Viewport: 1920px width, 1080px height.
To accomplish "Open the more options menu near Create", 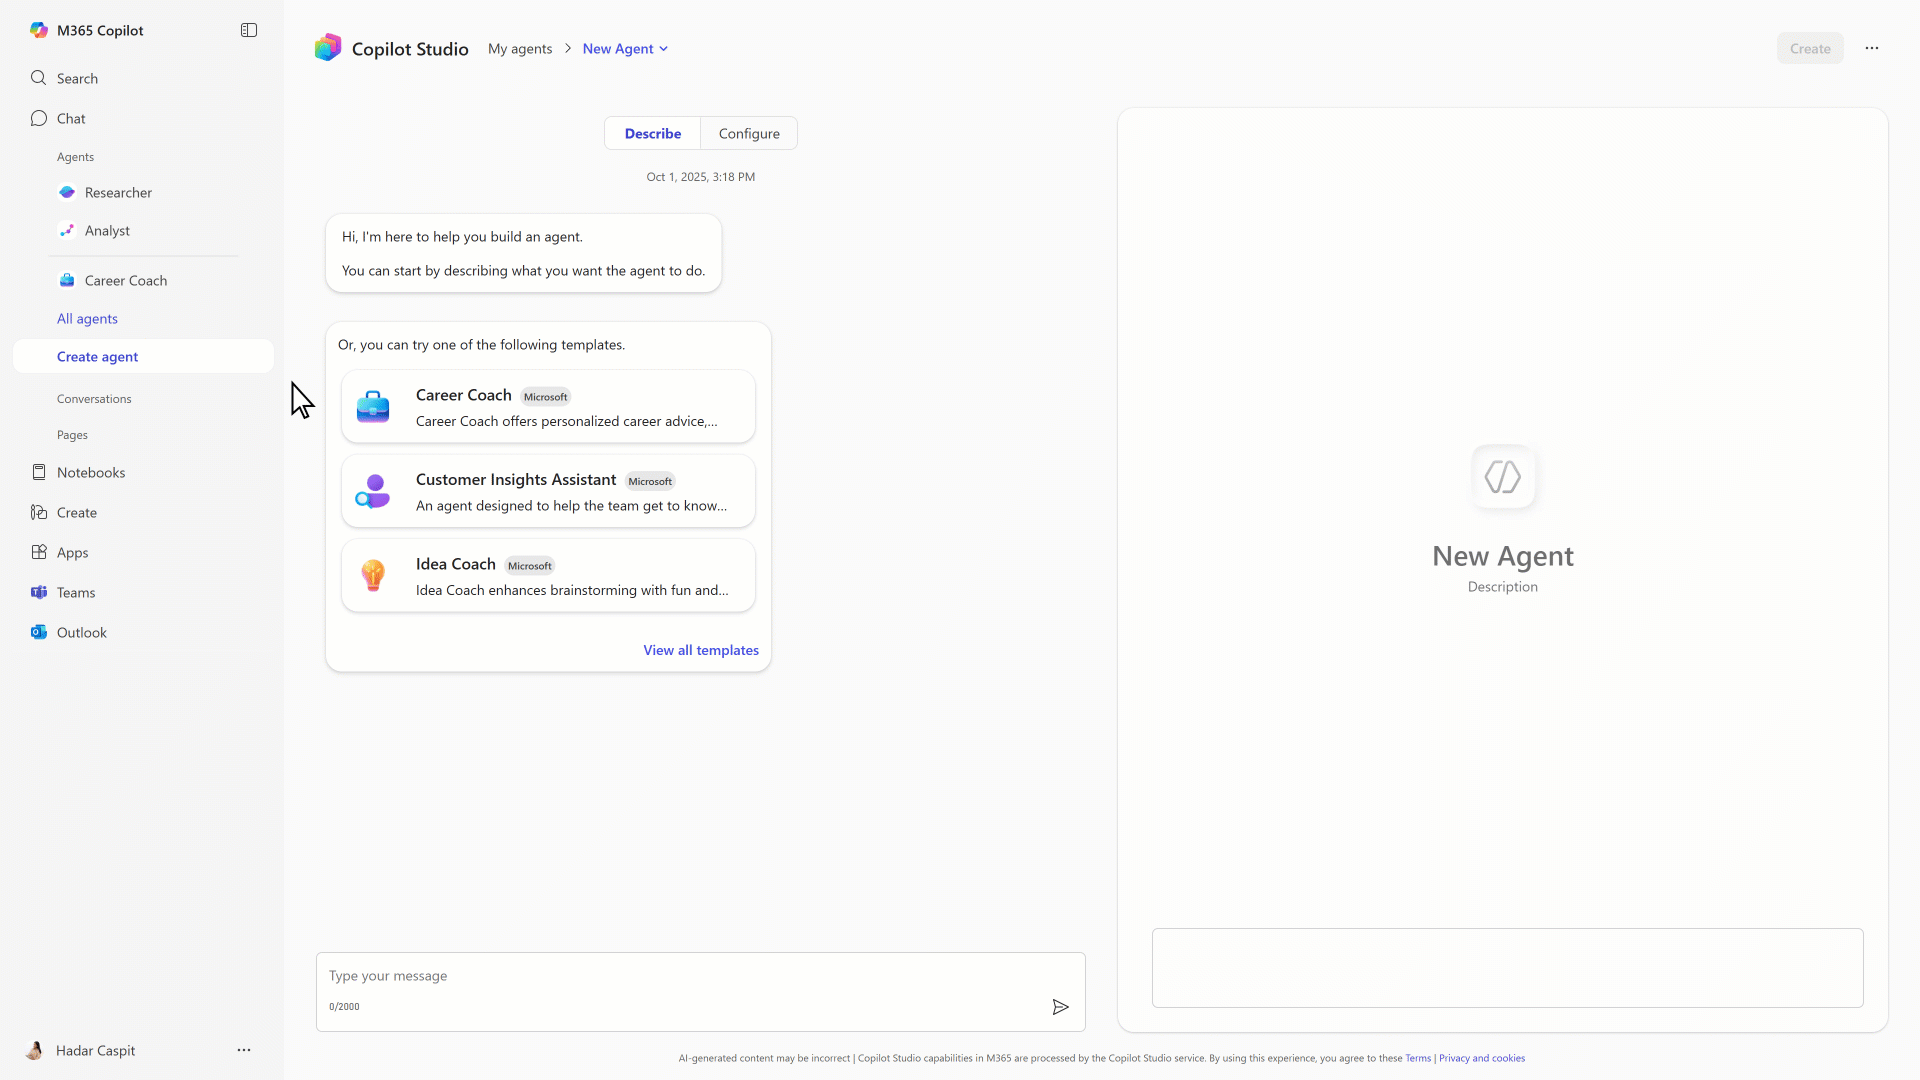I will 1872,47.
